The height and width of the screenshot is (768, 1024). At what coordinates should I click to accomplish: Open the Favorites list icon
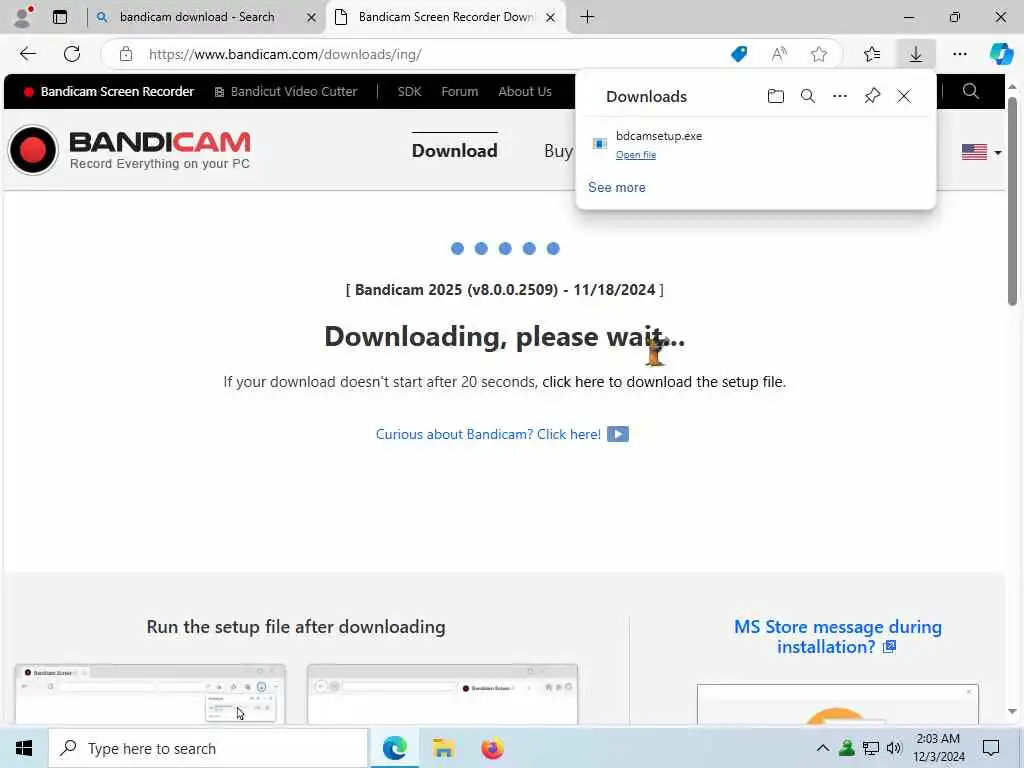coord(872,54)
